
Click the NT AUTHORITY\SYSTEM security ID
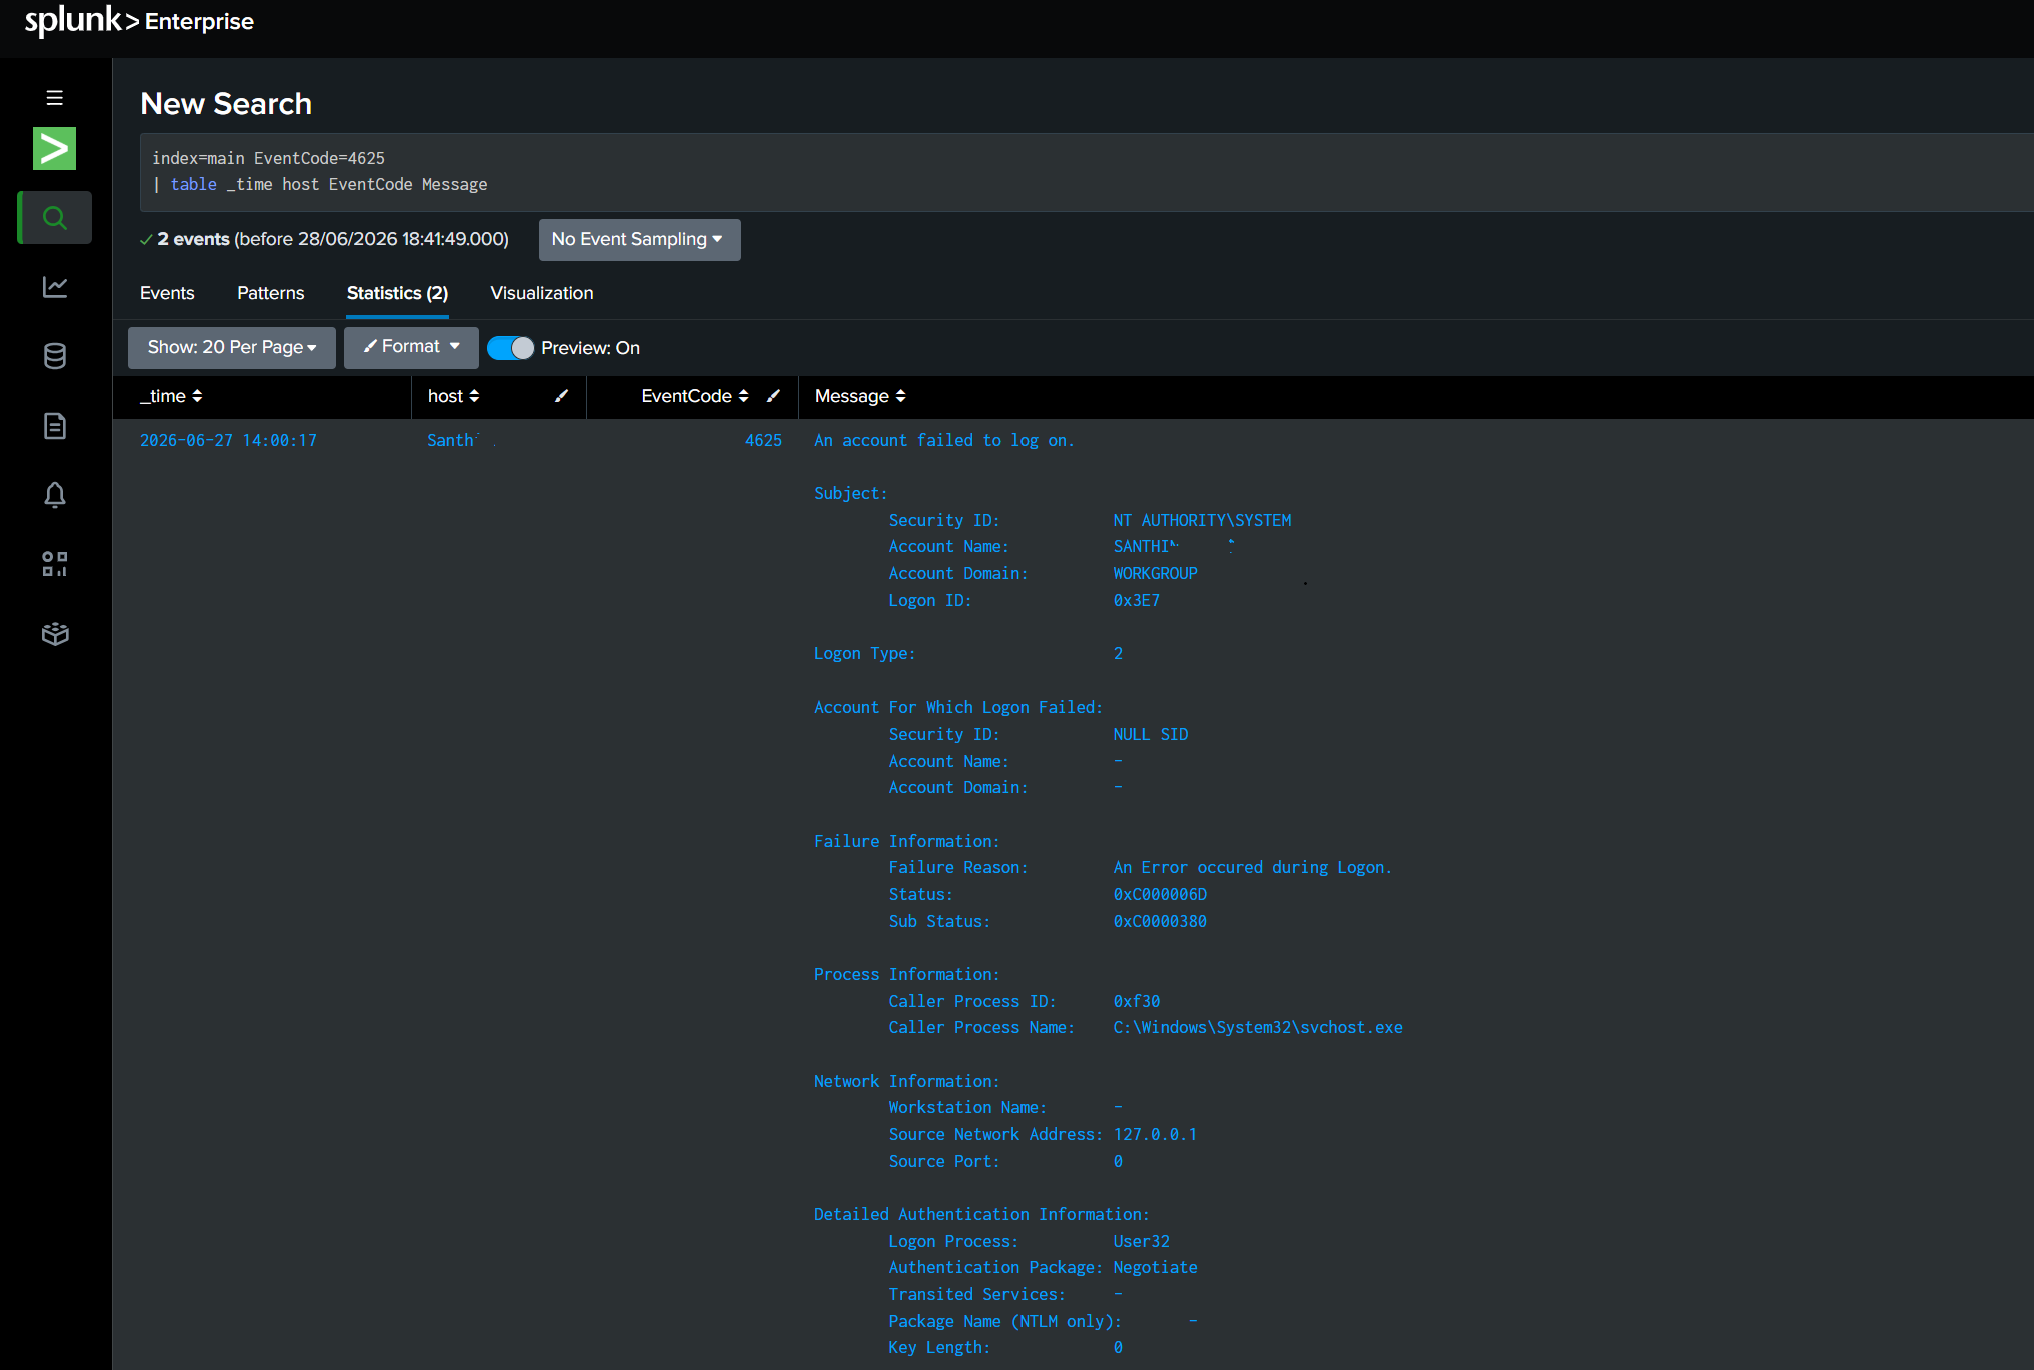[1202, 520]
